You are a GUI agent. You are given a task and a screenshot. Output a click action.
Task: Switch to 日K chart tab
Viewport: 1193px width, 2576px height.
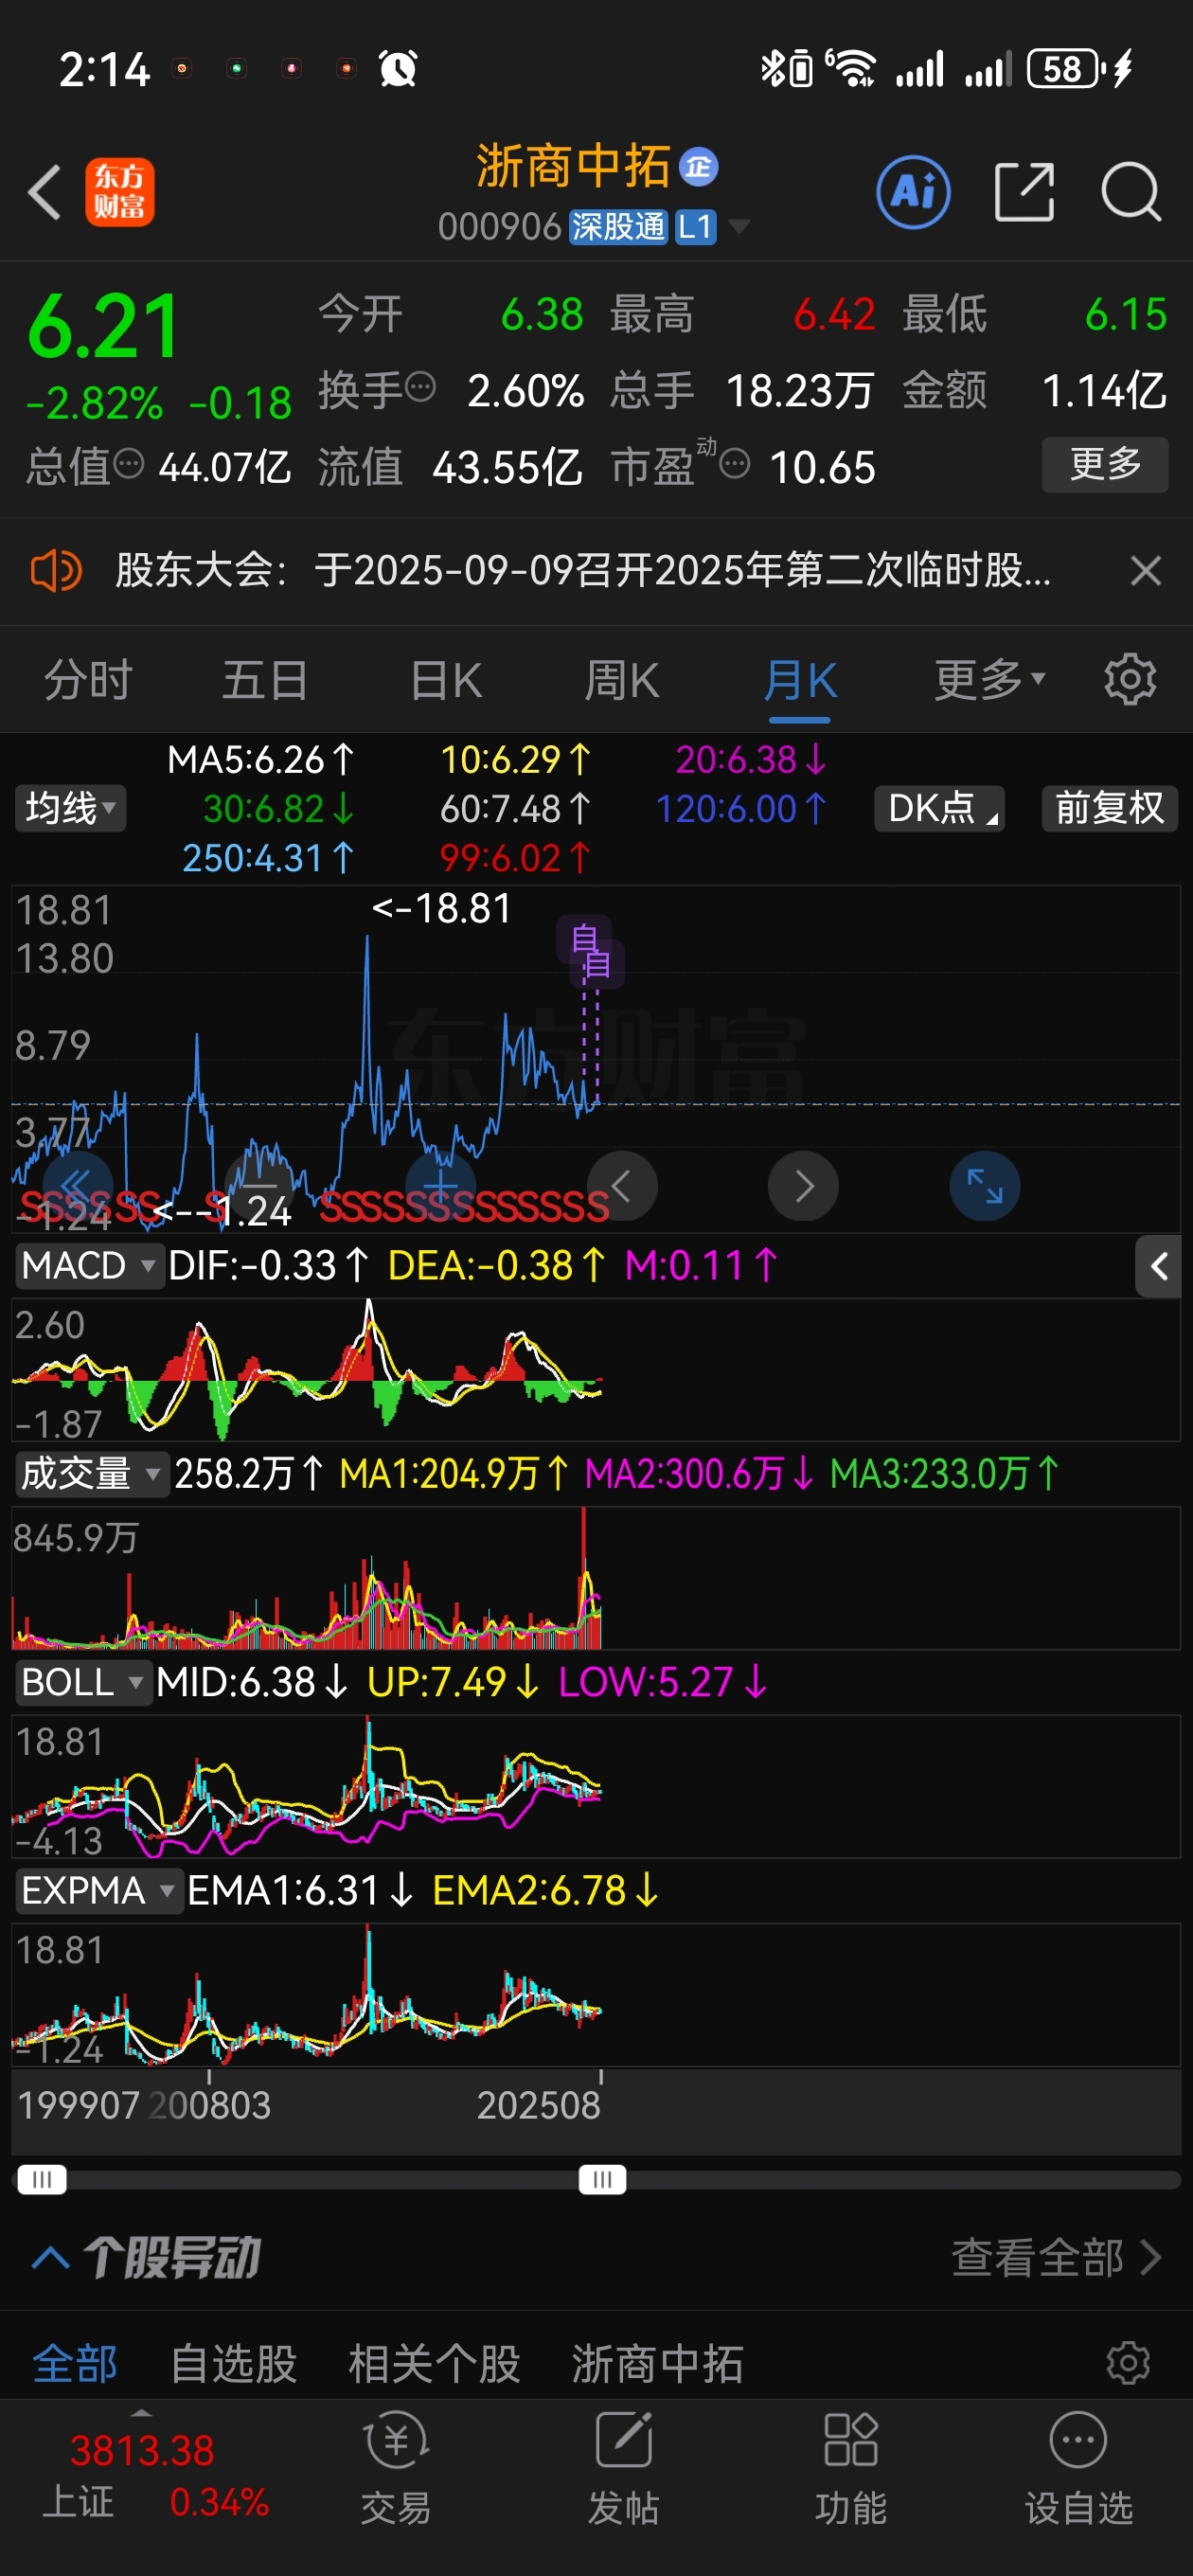point(446,680)
